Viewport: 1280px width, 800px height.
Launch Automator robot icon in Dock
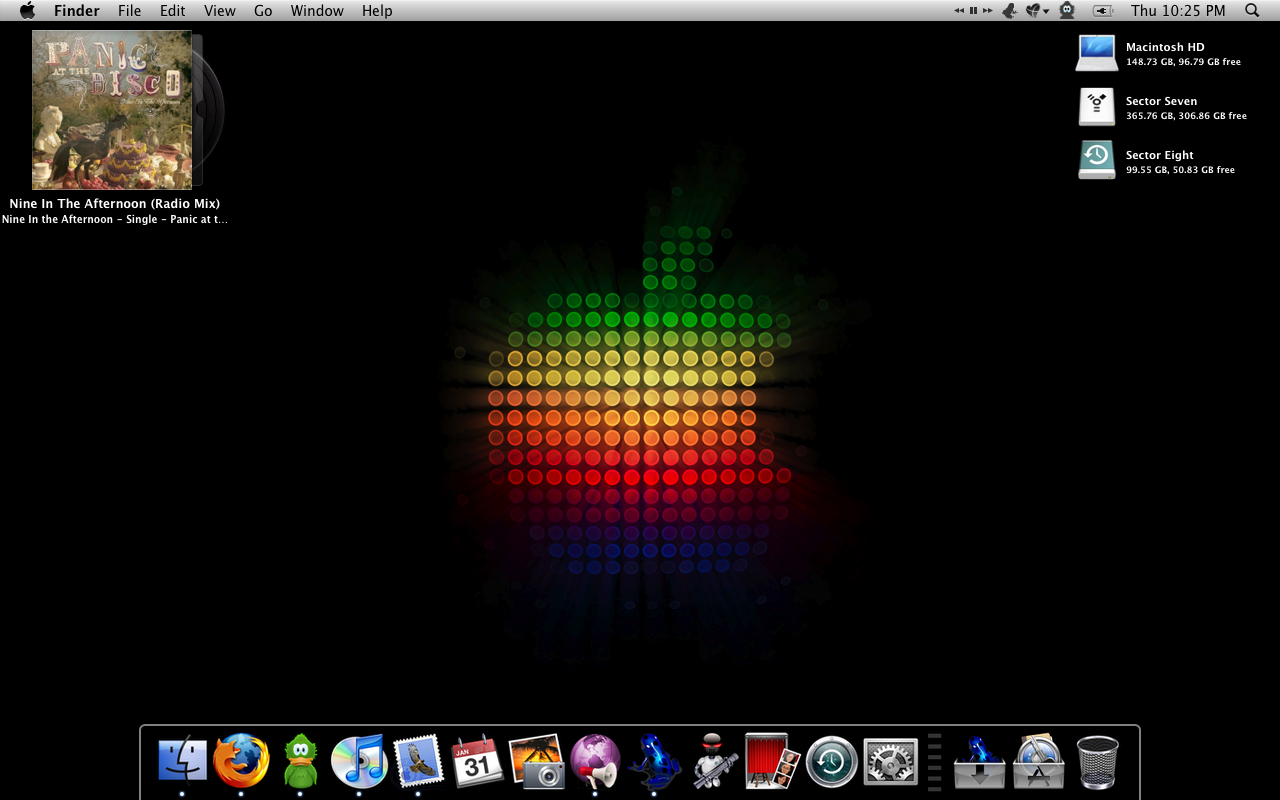(x=714, y=761)
